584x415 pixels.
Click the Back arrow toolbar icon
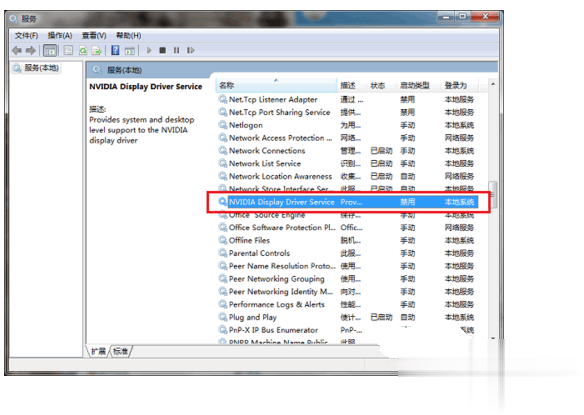(x=17, y=50)
